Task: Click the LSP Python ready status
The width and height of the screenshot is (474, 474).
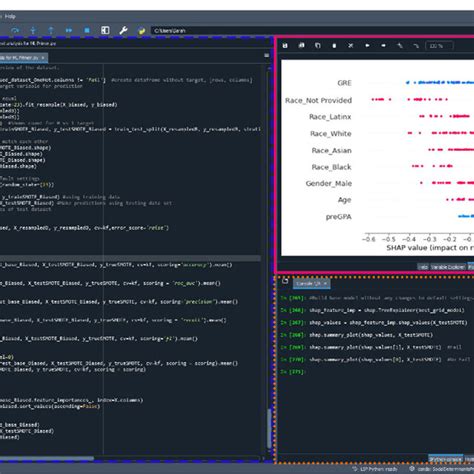Action: [x=375, y=469]
